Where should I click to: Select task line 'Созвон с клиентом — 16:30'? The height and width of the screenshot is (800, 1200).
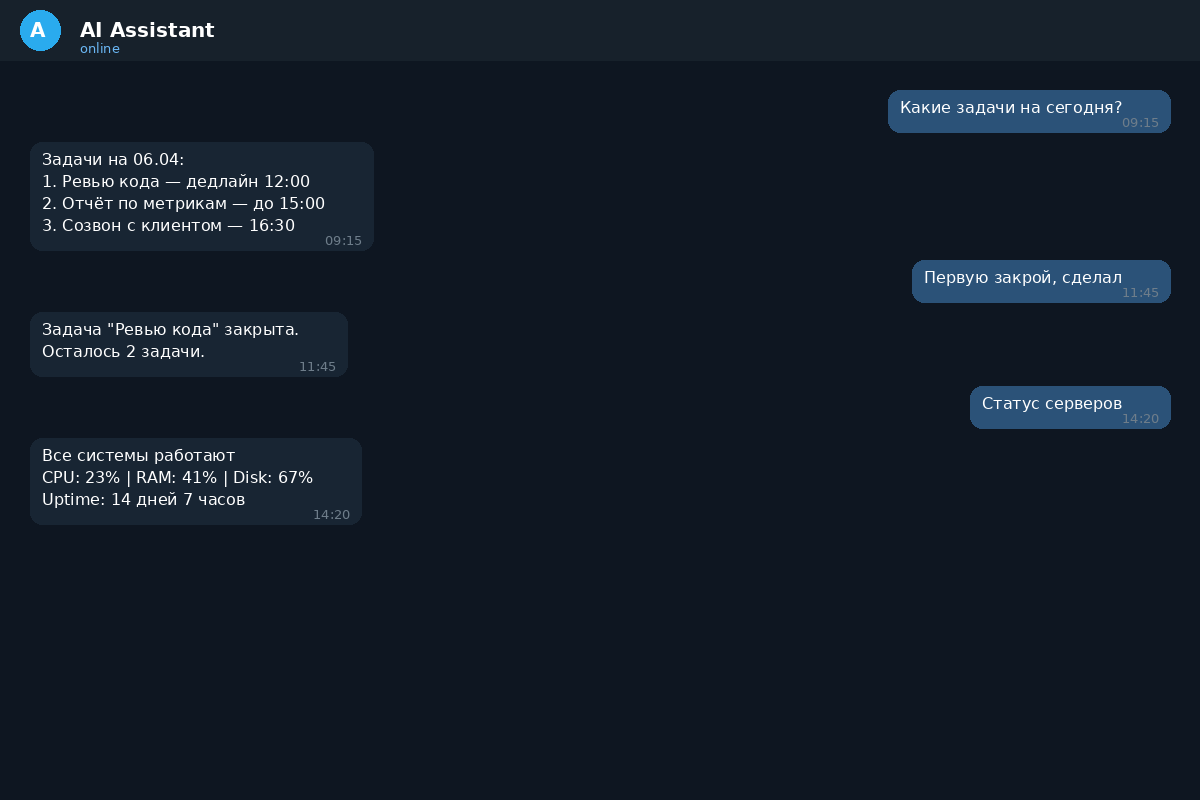click(168, 225)
